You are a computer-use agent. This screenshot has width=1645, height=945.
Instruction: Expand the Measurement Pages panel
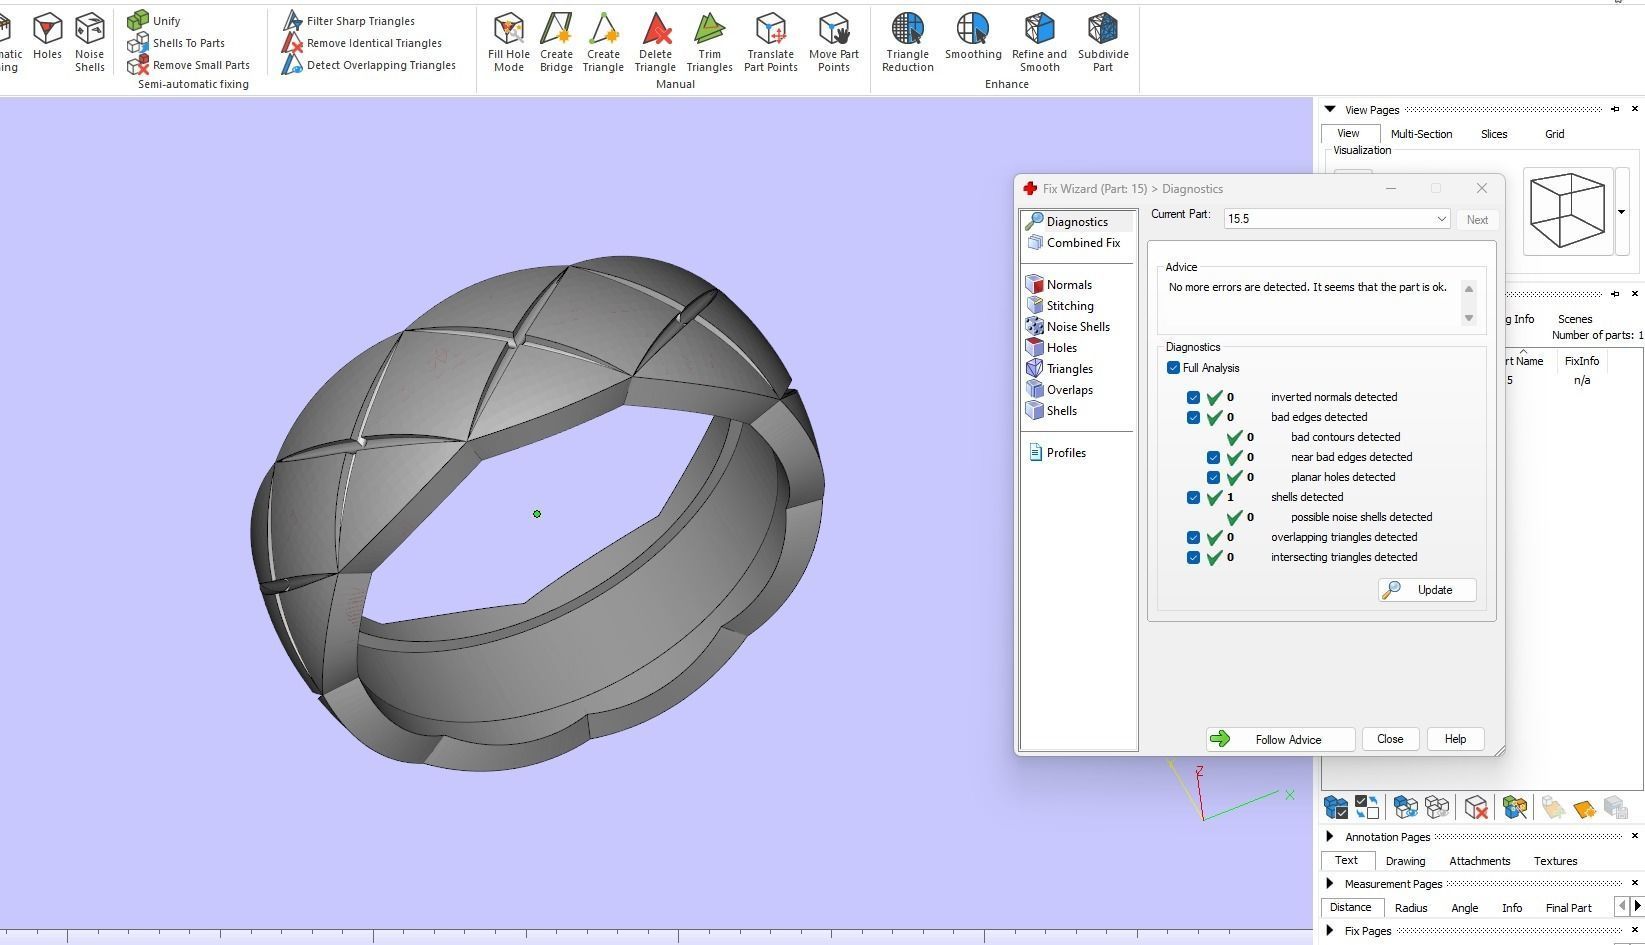[x=1330, y=883]
